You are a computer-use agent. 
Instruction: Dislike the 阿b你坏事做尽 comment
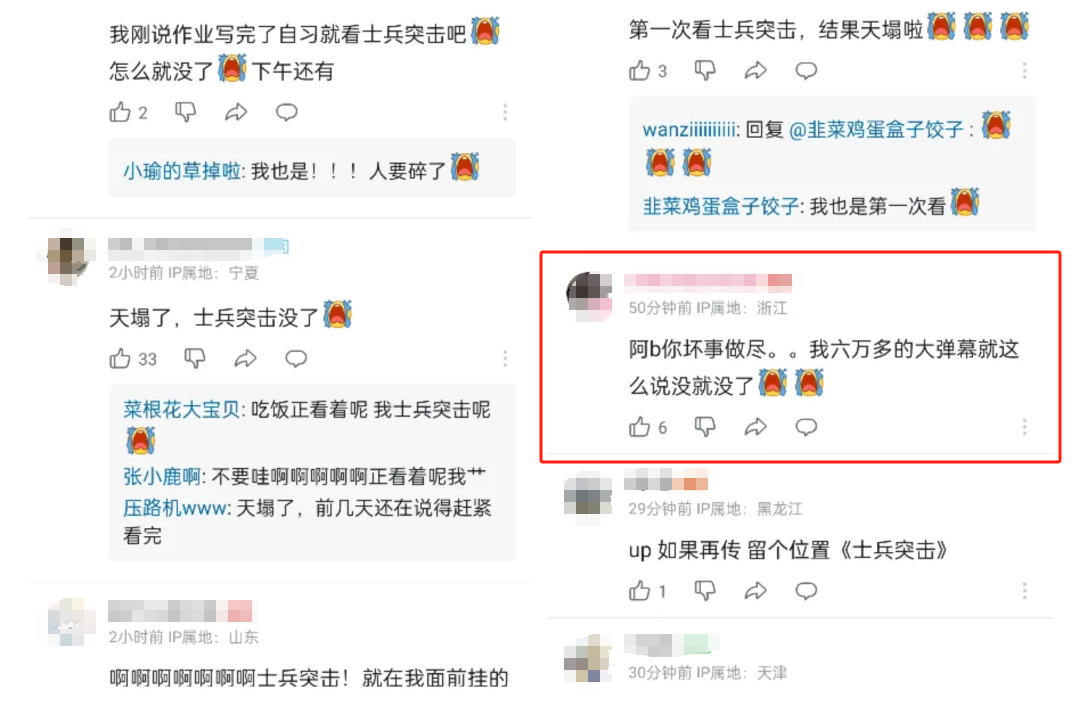click(705, 426)
